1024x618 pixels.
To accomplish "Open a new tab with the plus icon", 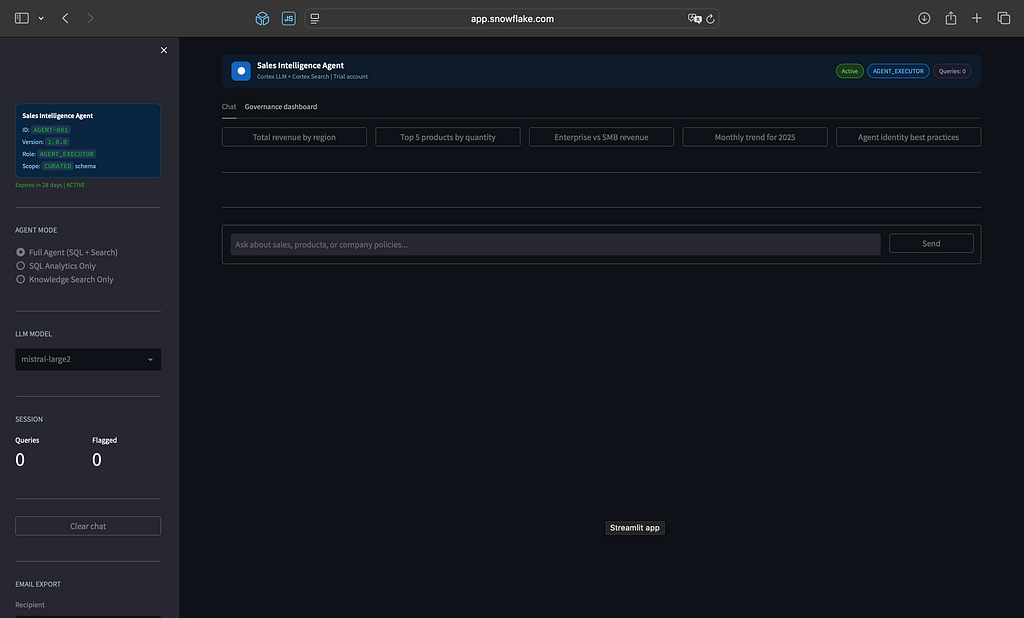I will 977,18.
